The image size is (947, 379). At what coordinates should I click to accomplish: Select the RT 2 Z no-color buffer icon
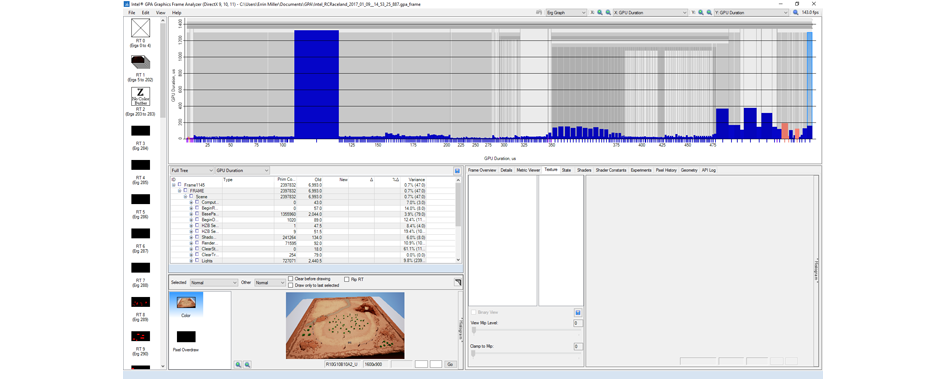140,96
